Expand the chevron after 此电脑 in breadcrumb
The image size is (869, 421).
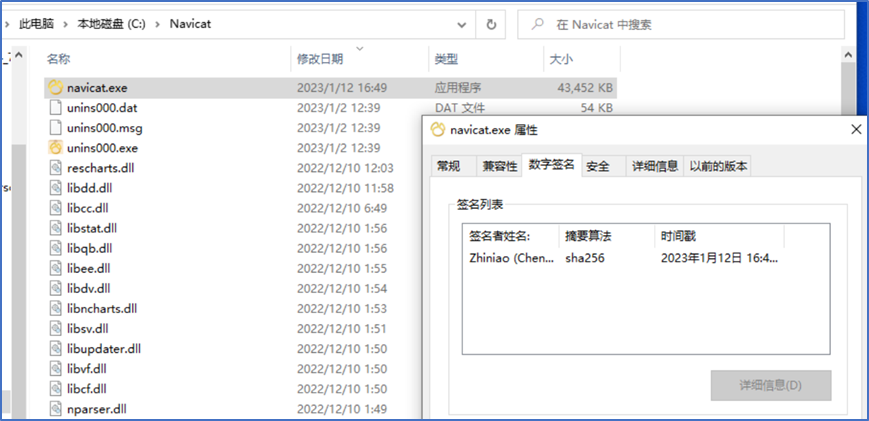point(65,24)
